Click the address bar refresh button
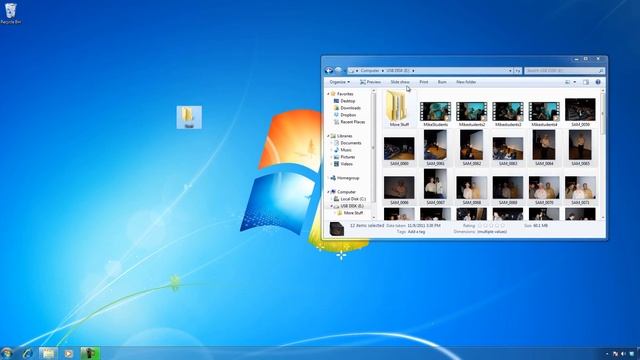640x360 pixels. pos(518,71)
